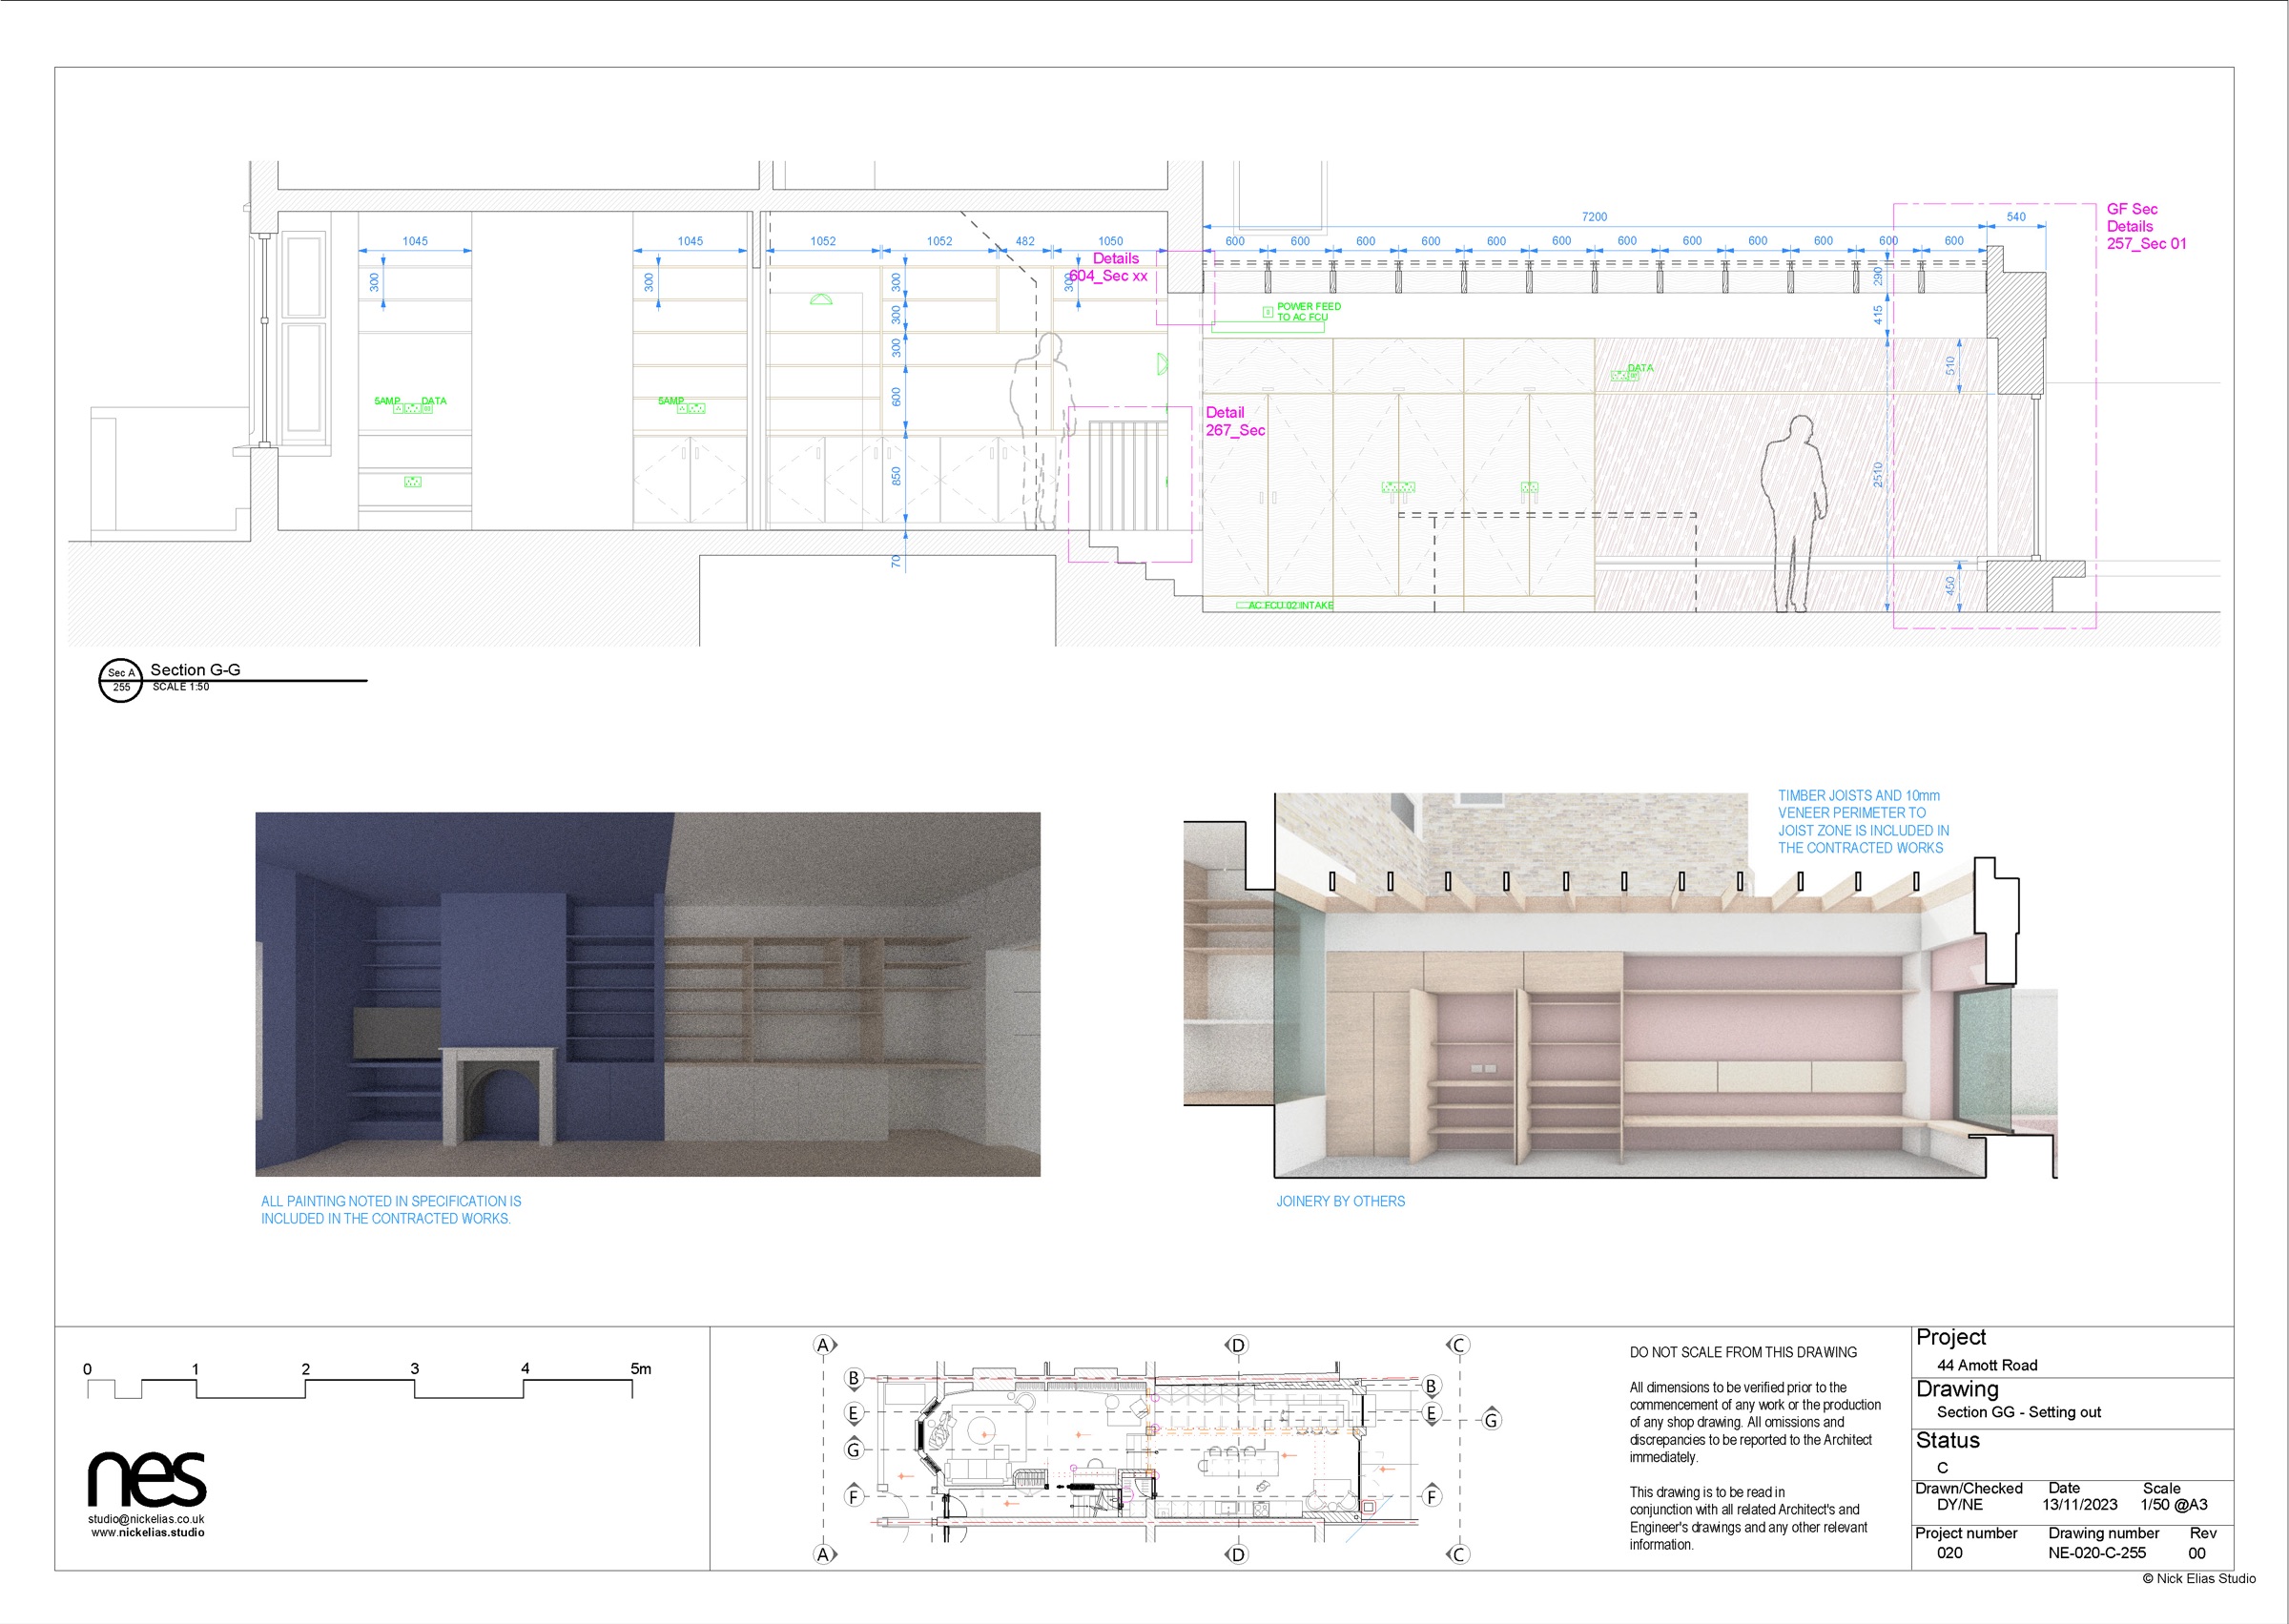The width and height of the screenshot is (2289, 1624).
Task: Click the date 13/11/2023
Action: (x=2080, y=1504)
